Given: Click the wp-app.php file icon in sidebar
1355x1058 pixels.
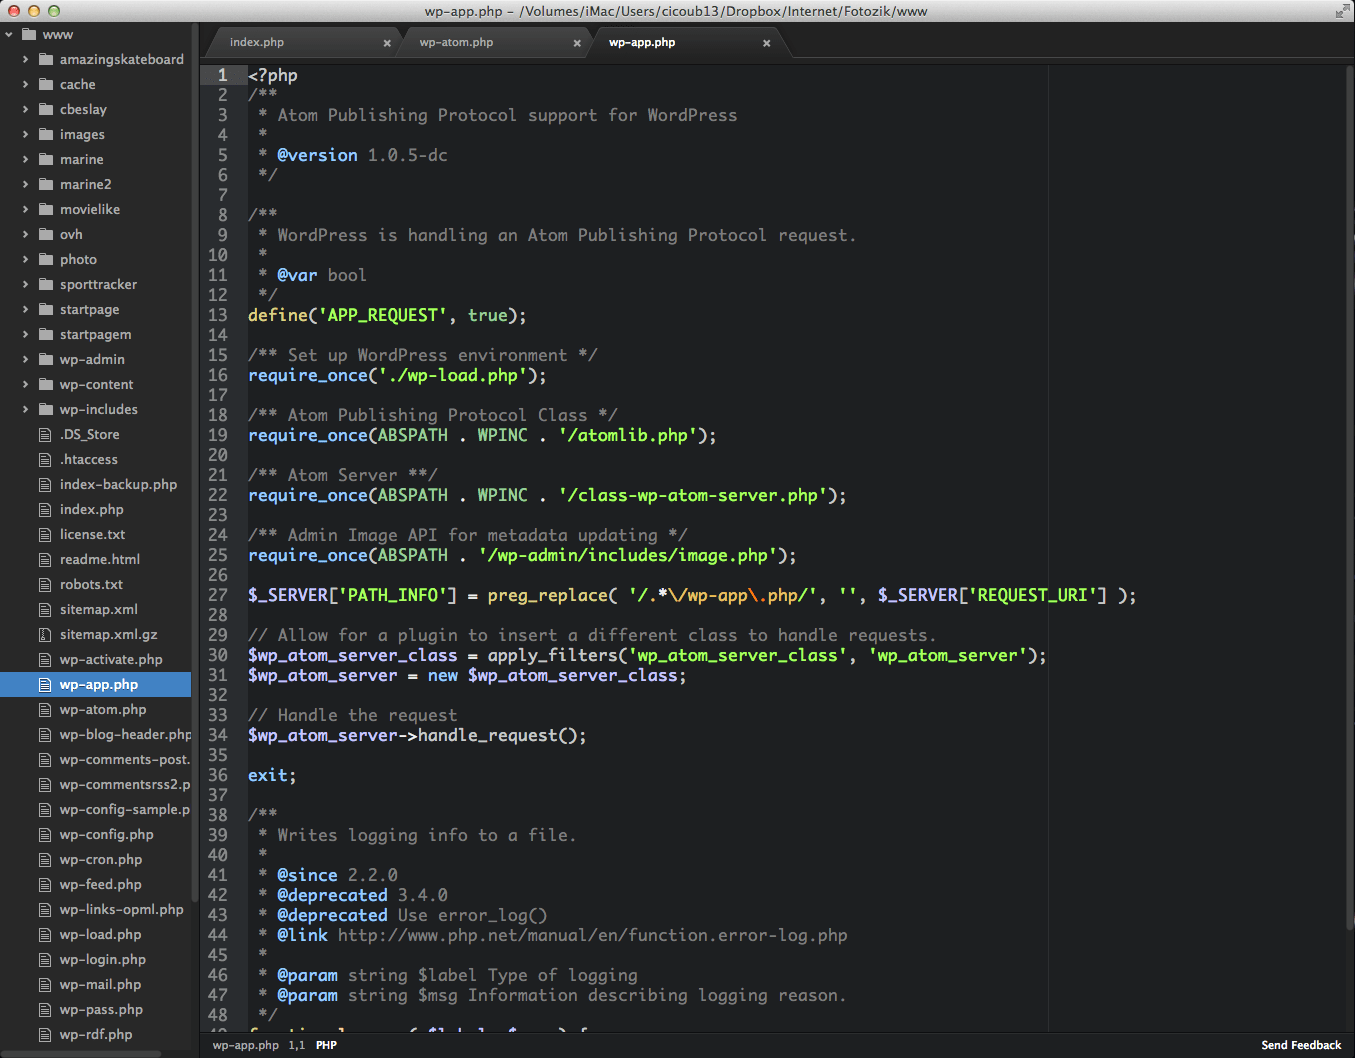Looking at the screenshot, I should point(45,684).
